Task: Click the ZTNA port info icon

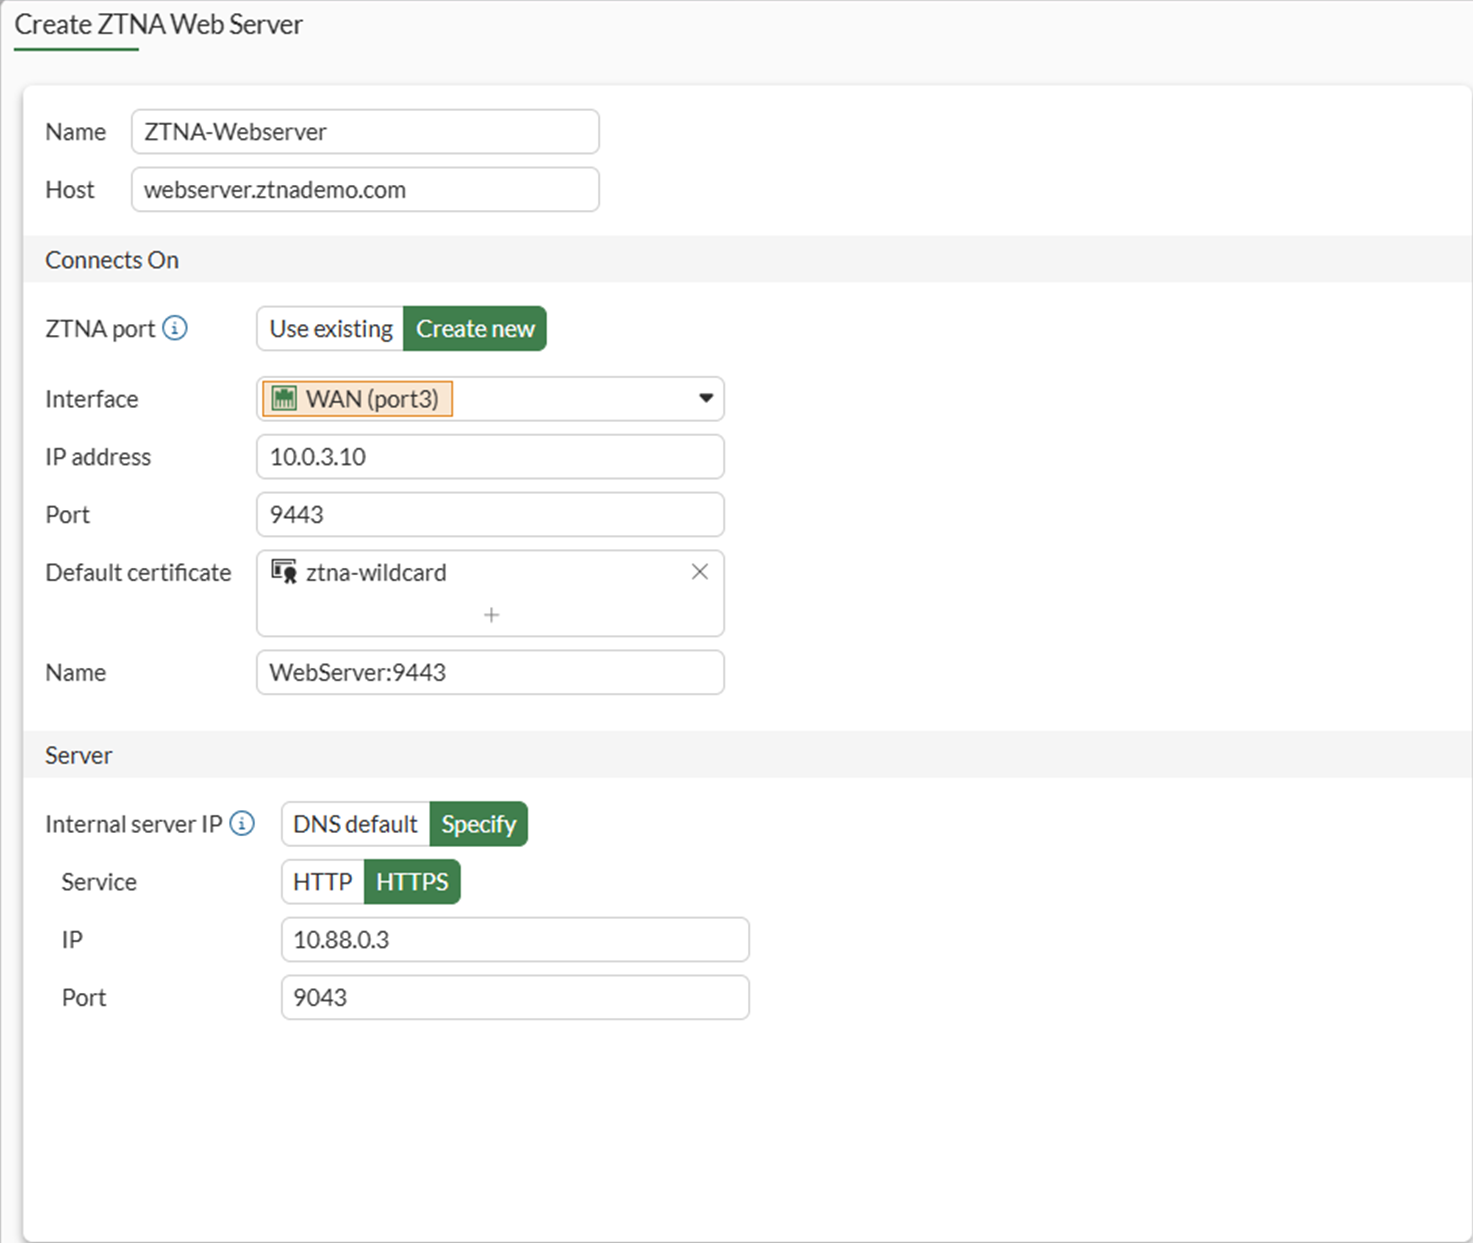Action: [x=175, y=328]
